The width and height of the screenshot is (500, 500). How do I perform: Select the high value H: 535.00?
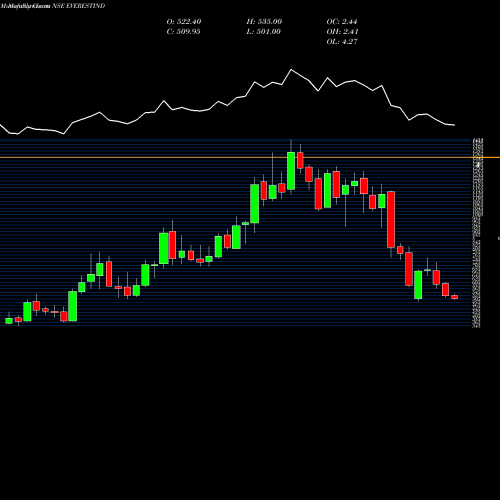point(264,22)
